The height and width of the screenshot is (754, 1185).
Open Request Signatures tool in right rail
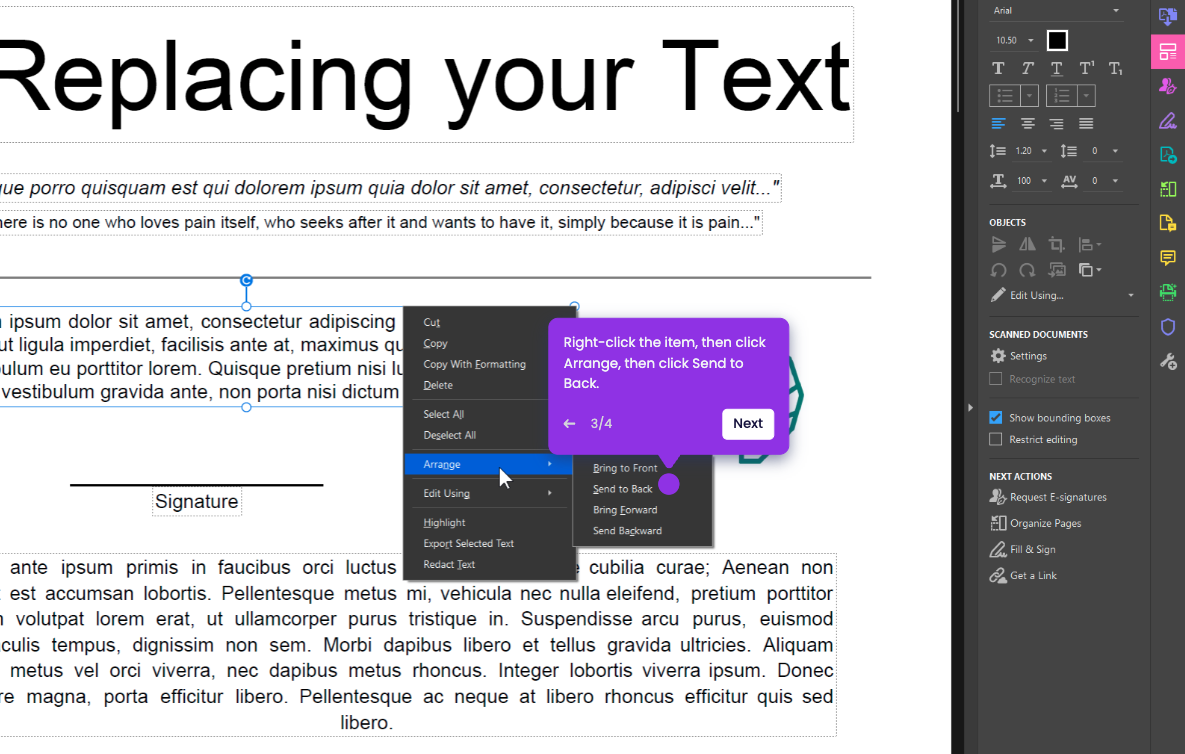(1168, 85)
